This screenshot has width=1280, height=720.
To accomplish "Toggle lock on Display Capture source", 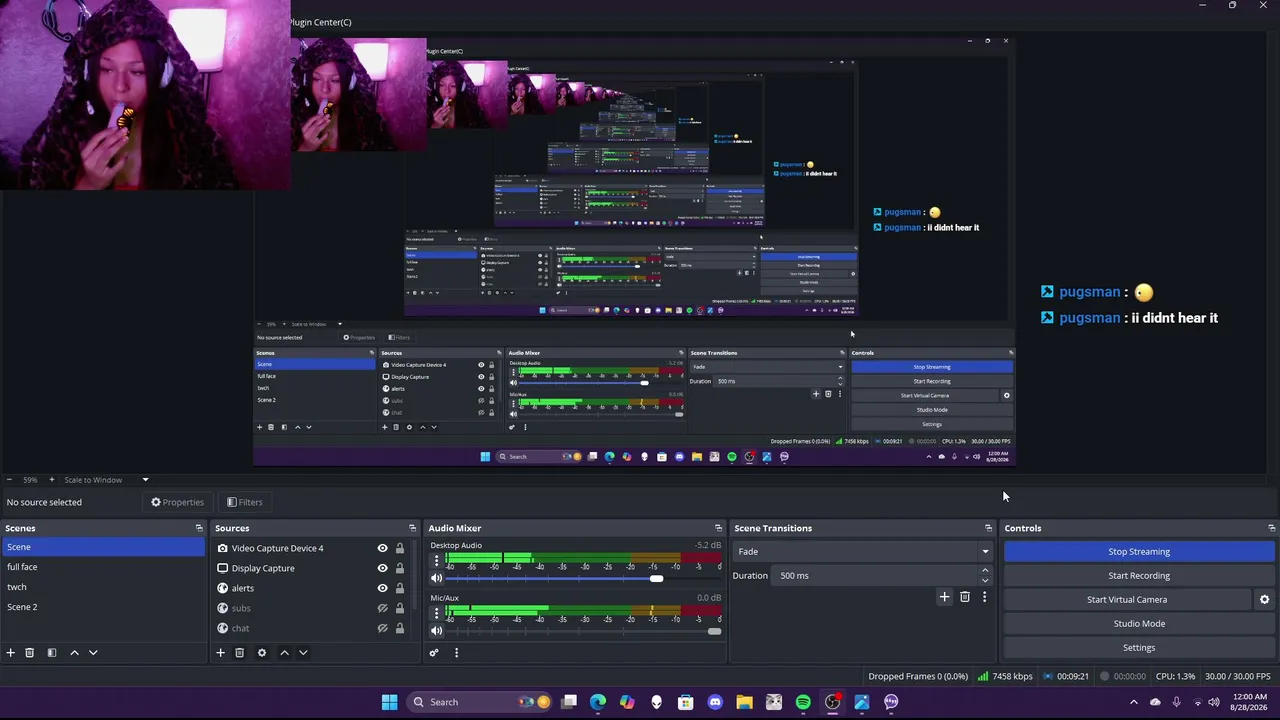I will pos(400,568).
